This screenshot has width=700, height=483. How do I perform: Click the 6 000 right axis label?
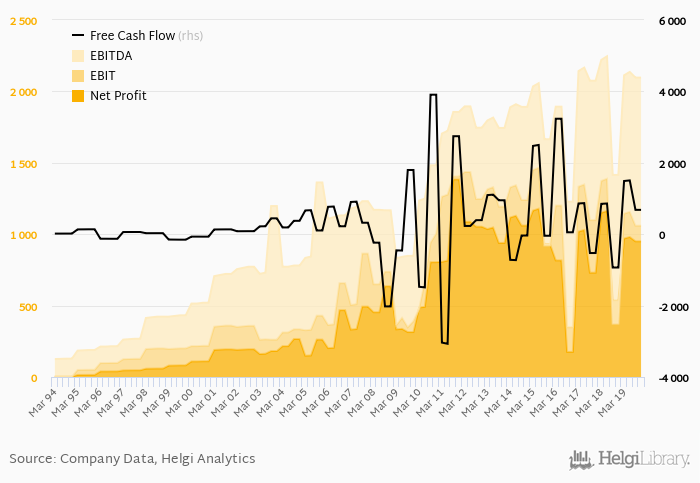click(x=669, y=21)
